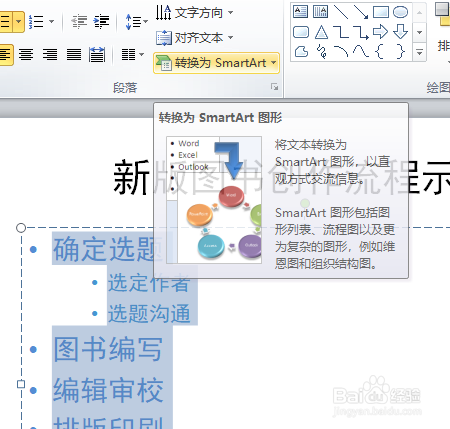Select the down arrow shape
The image size is (450, 429).
point(400,32)
